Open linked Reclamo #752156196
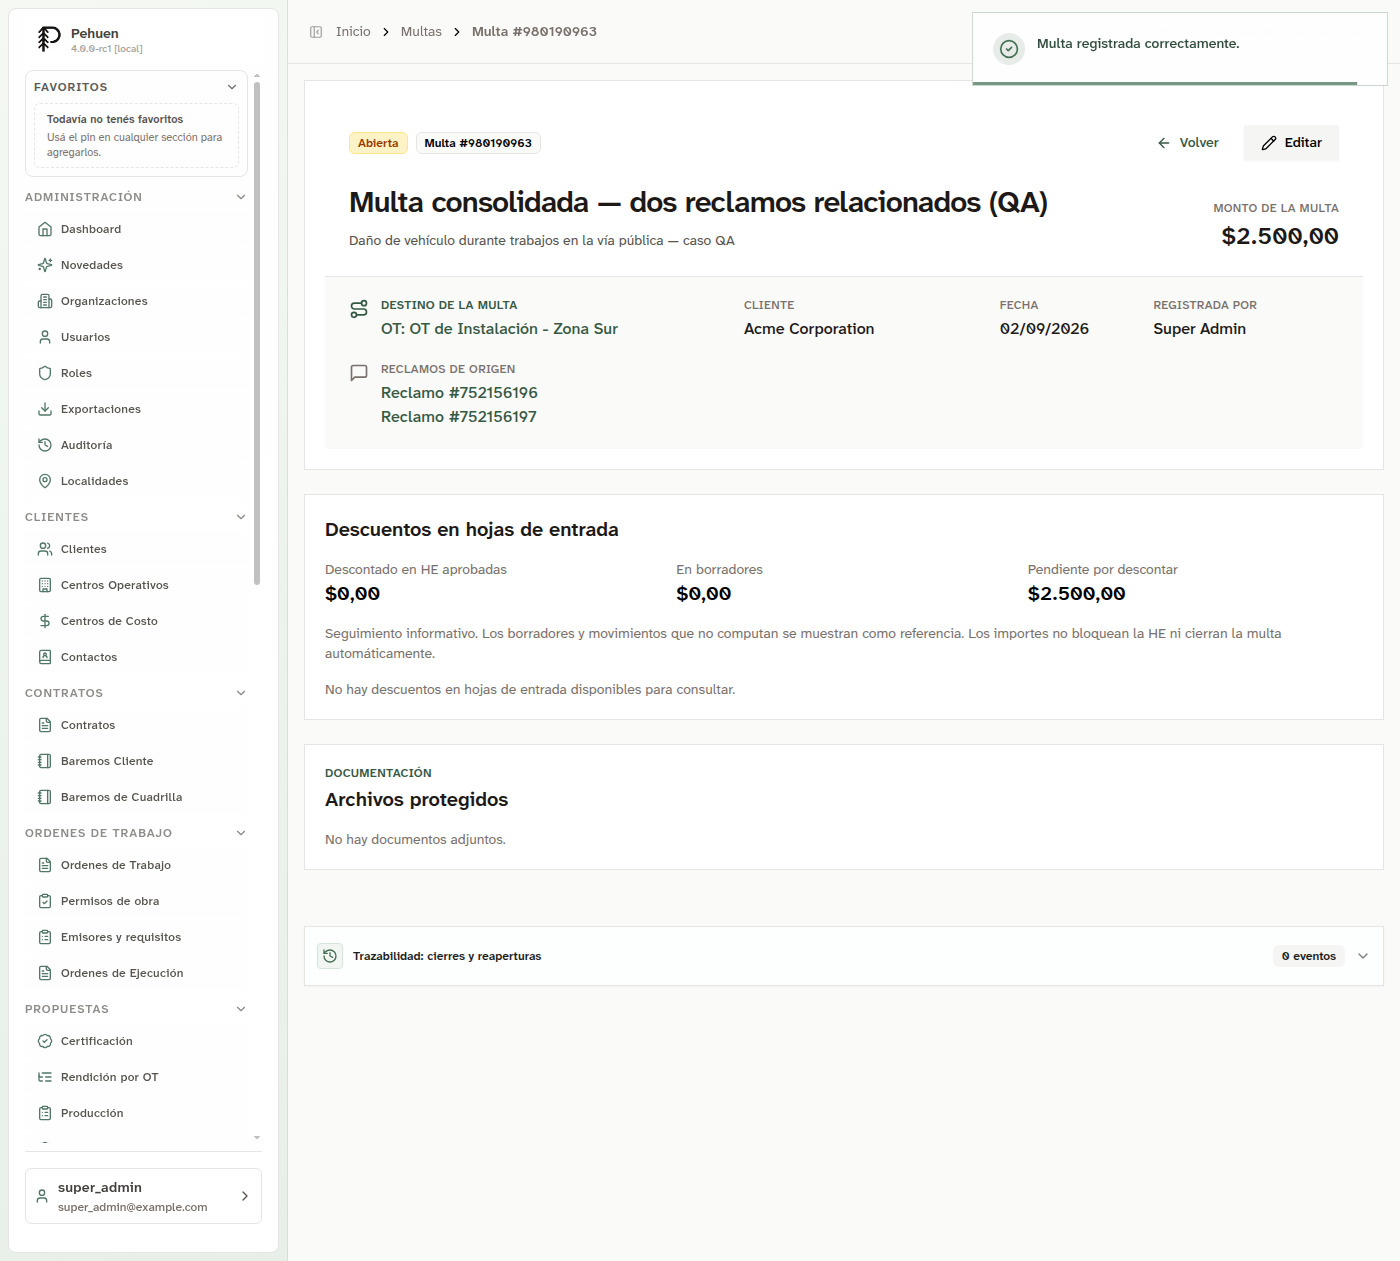This screenshot has height=1261, width=1400. tap(459, 393)
